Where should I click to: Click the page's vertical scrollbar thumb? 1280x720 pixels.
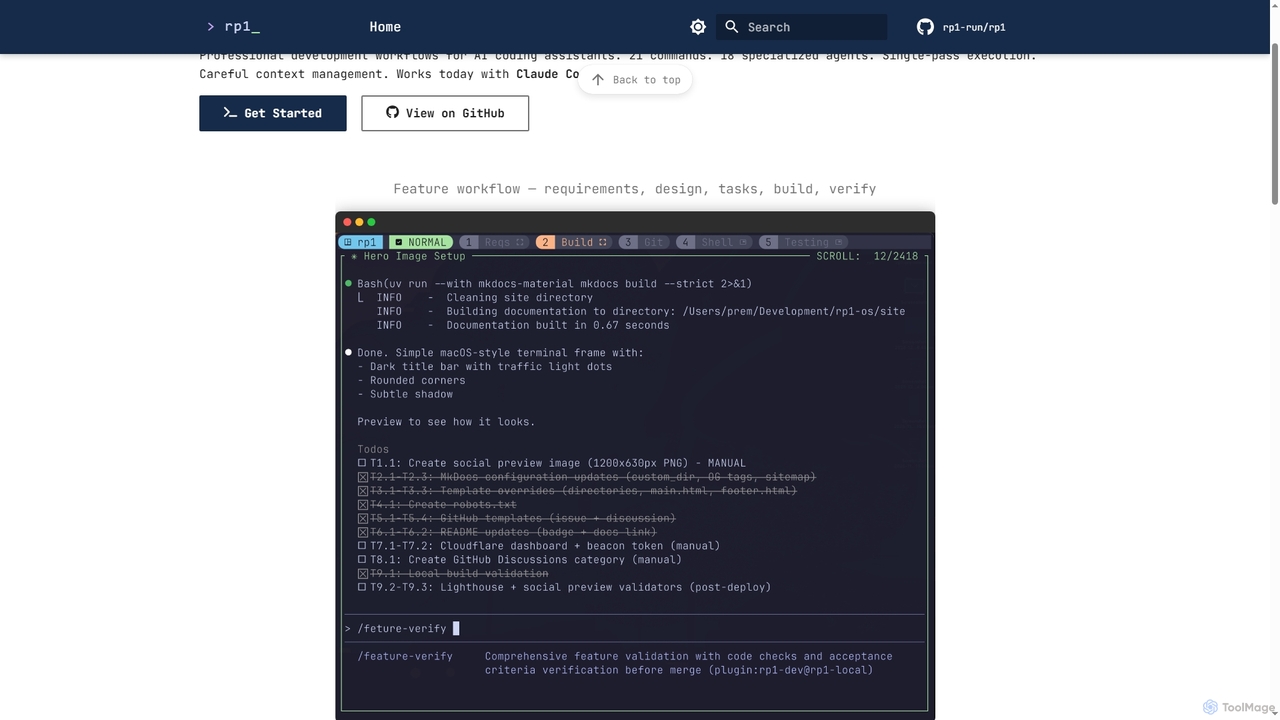click(1274, 124)
